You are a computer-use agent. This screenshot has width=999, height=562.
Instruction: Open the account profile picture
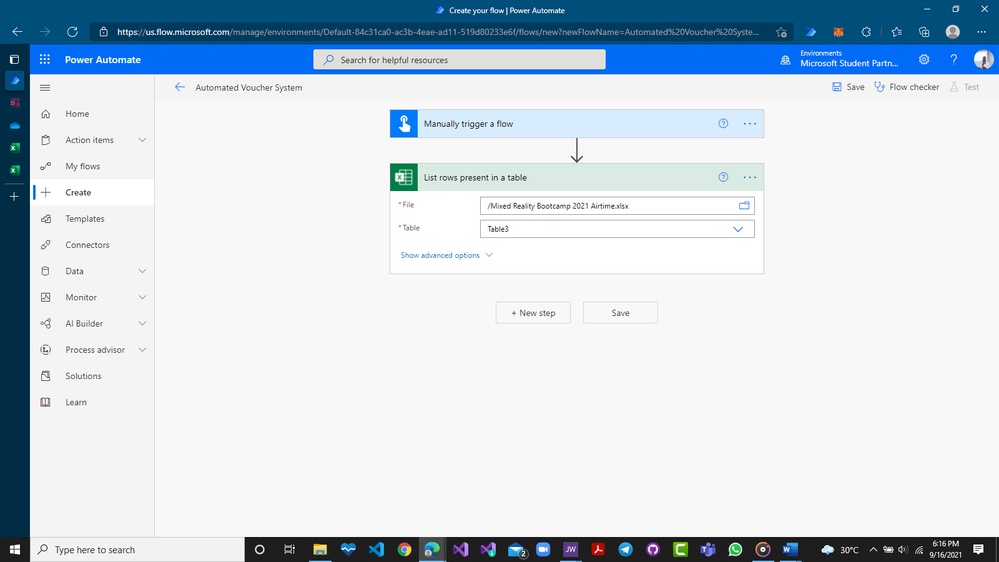[983, 59]
